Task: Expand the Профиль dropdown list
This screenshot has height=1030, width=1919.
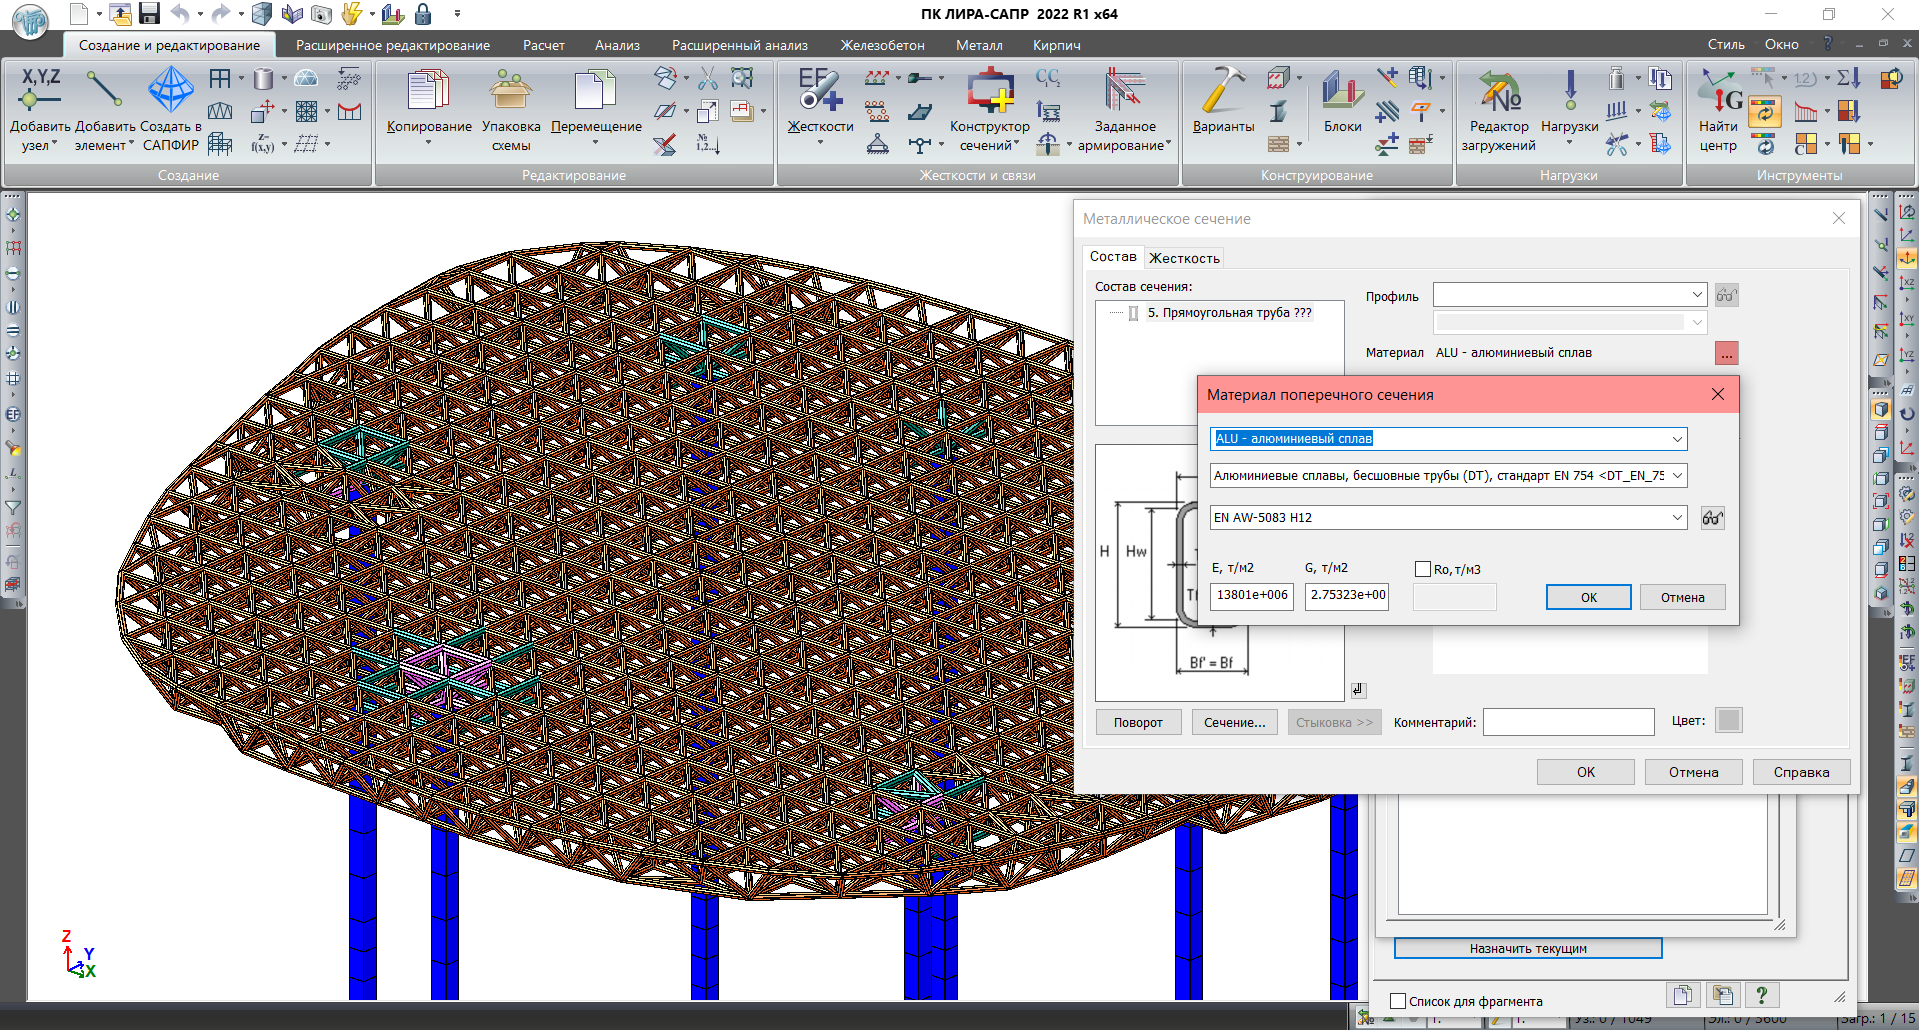Action: point(1697,295)
